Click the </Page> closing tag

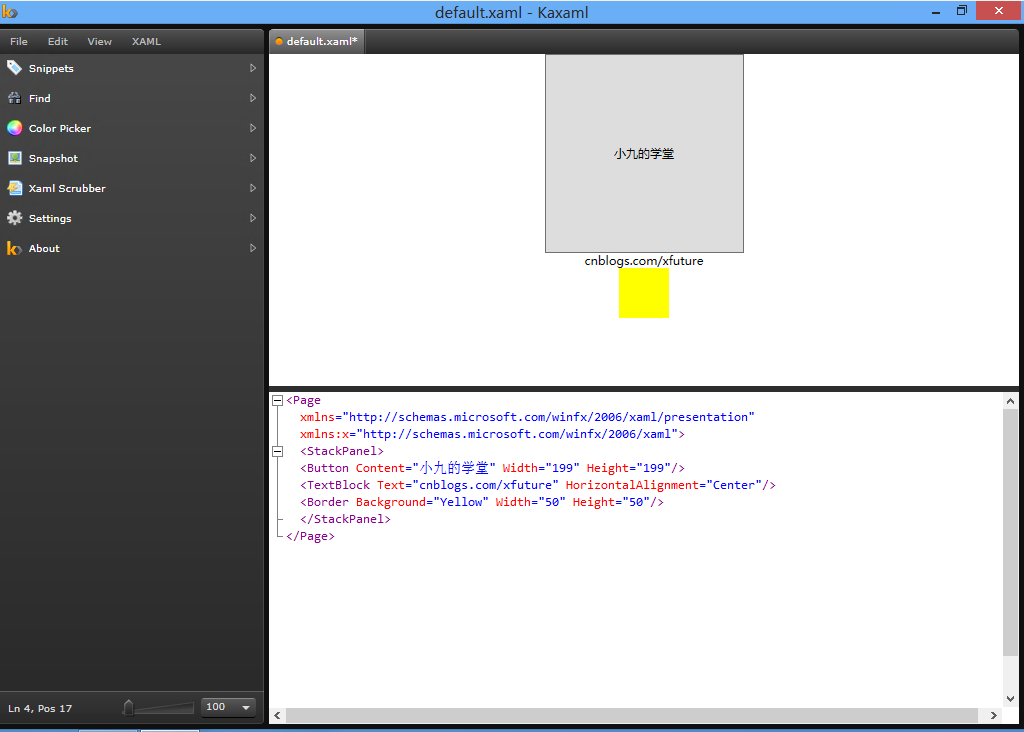pyautogui.click(x=310, y=536)
